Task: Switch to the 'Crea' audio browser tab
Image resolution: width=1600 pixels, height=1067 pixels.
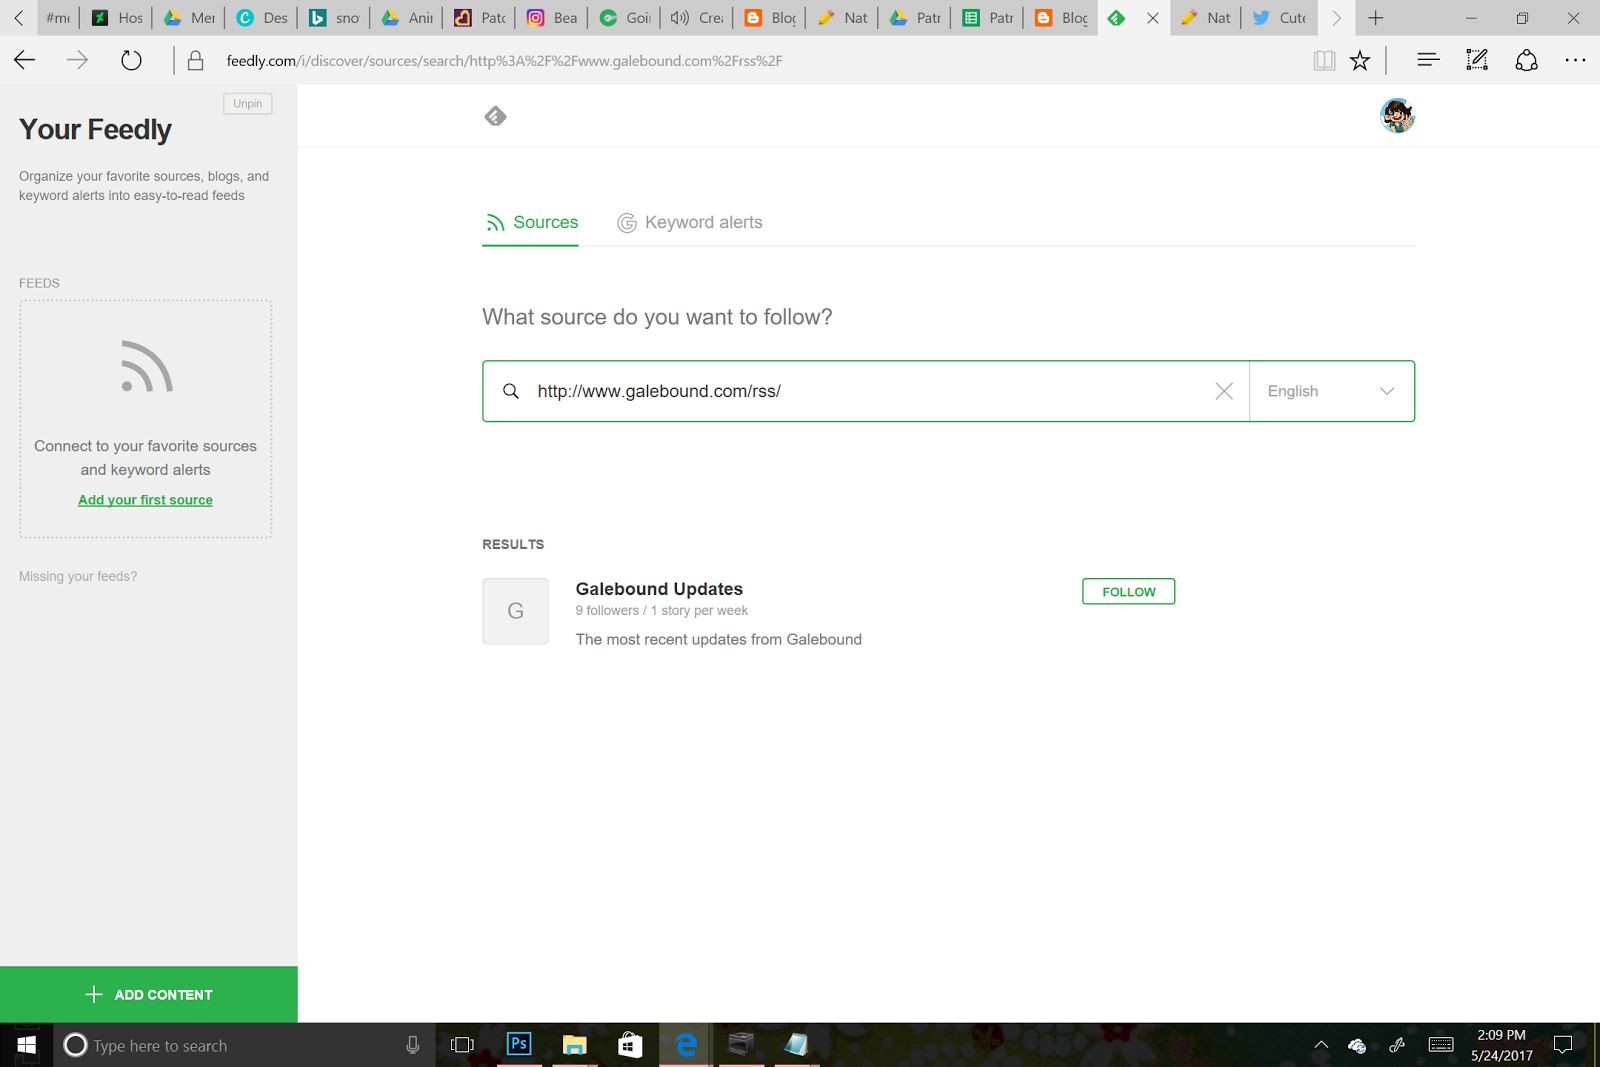Action: [x=698, y=18]
